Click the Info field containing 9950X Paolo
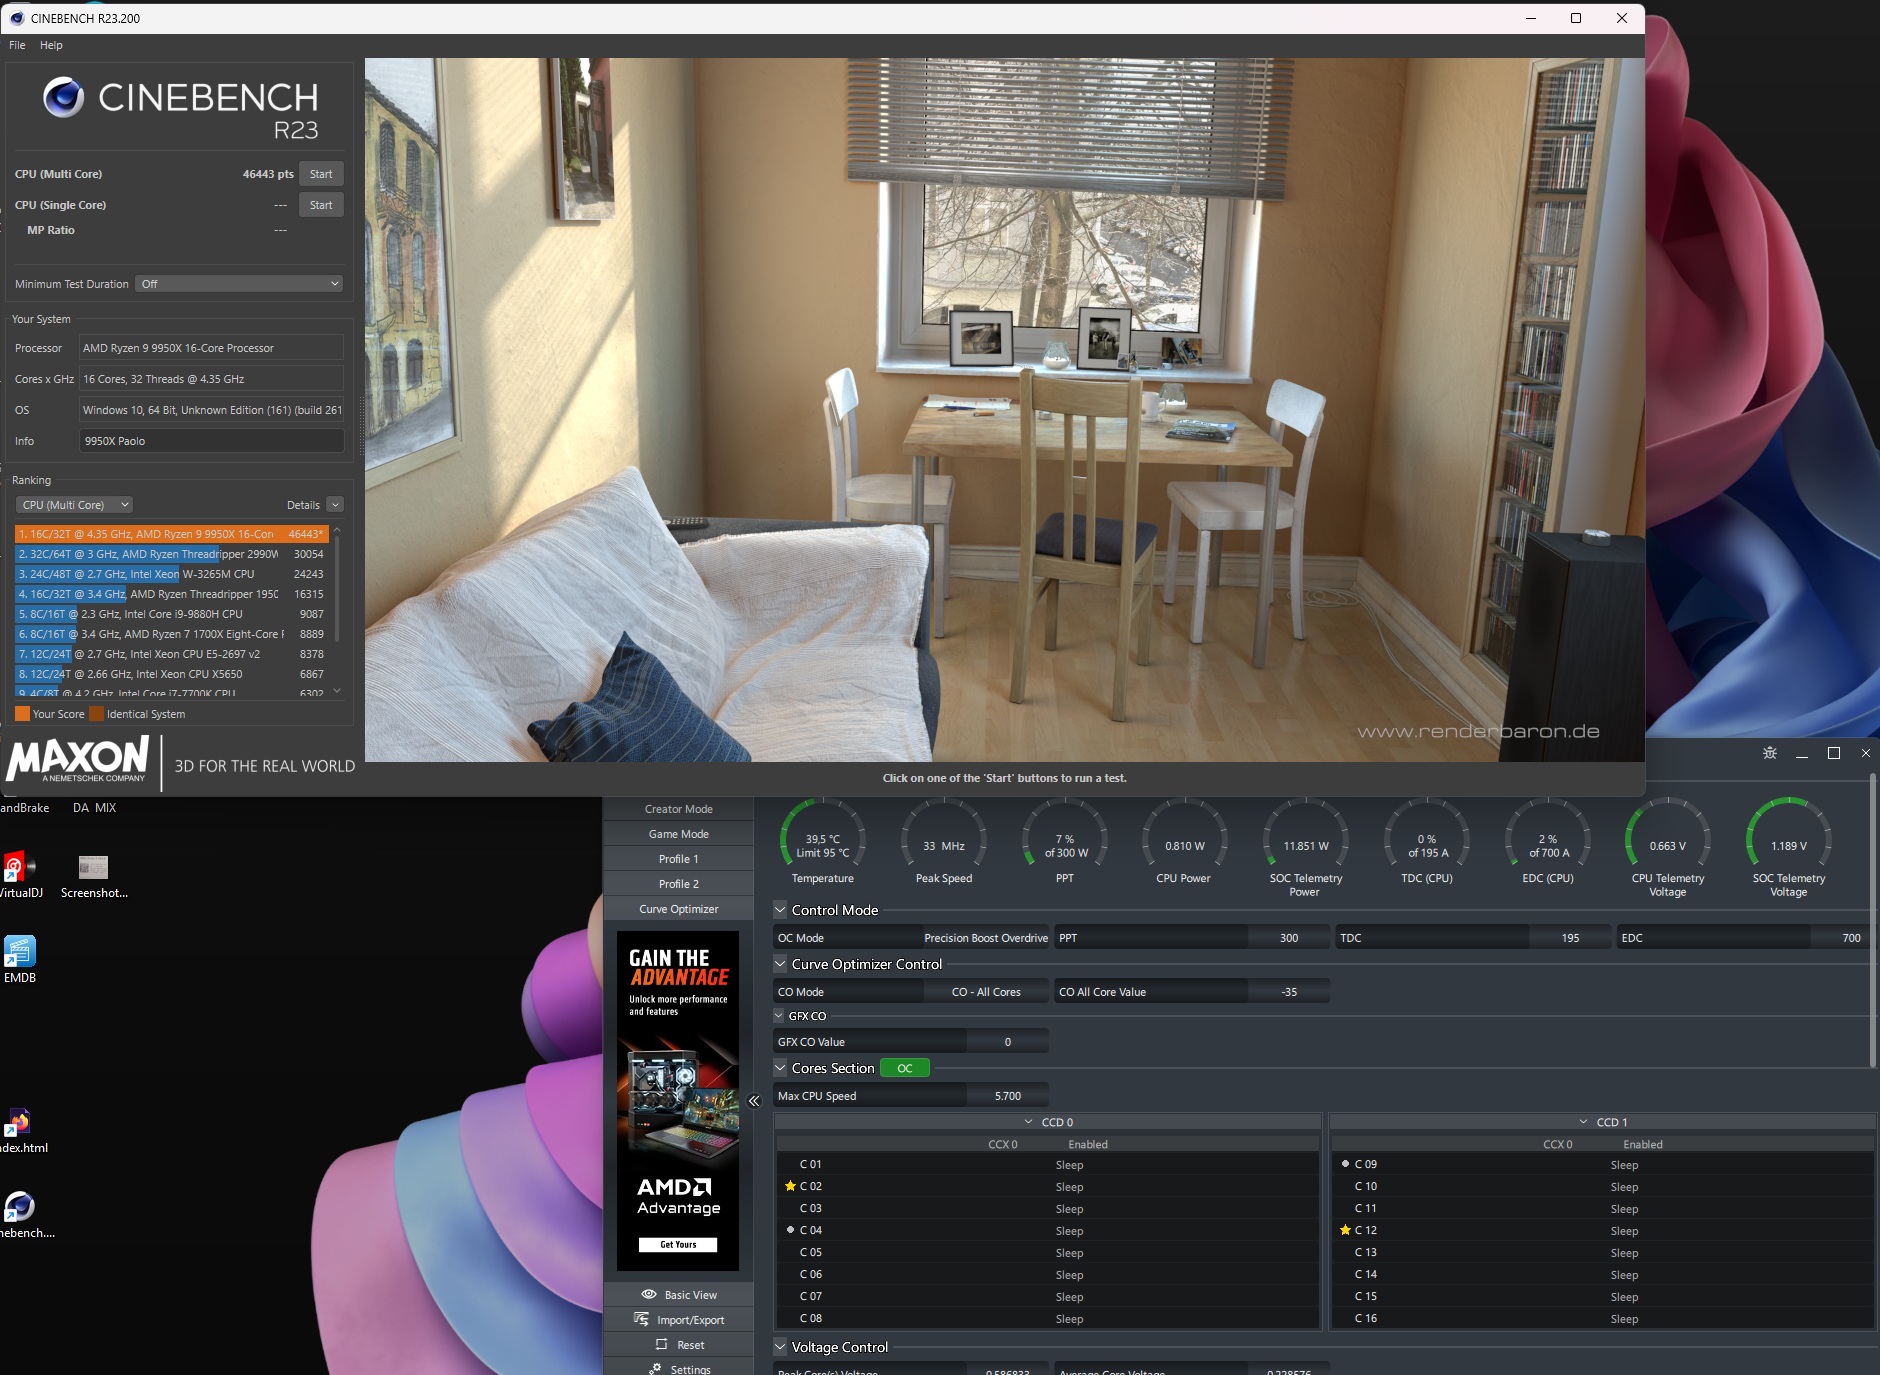The width and height of the screenshot is (1880, 1375). click(212, 441)
